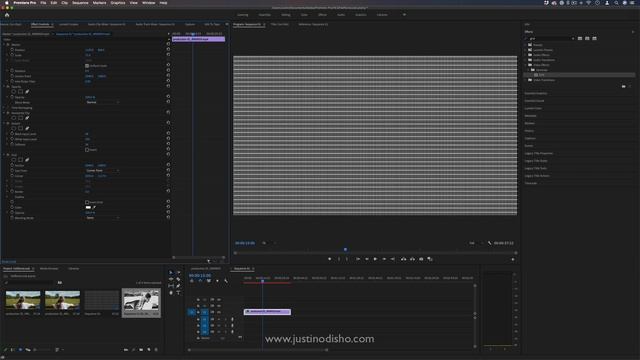Step forward one frame
640x360 pixels.
pos(384,259)
